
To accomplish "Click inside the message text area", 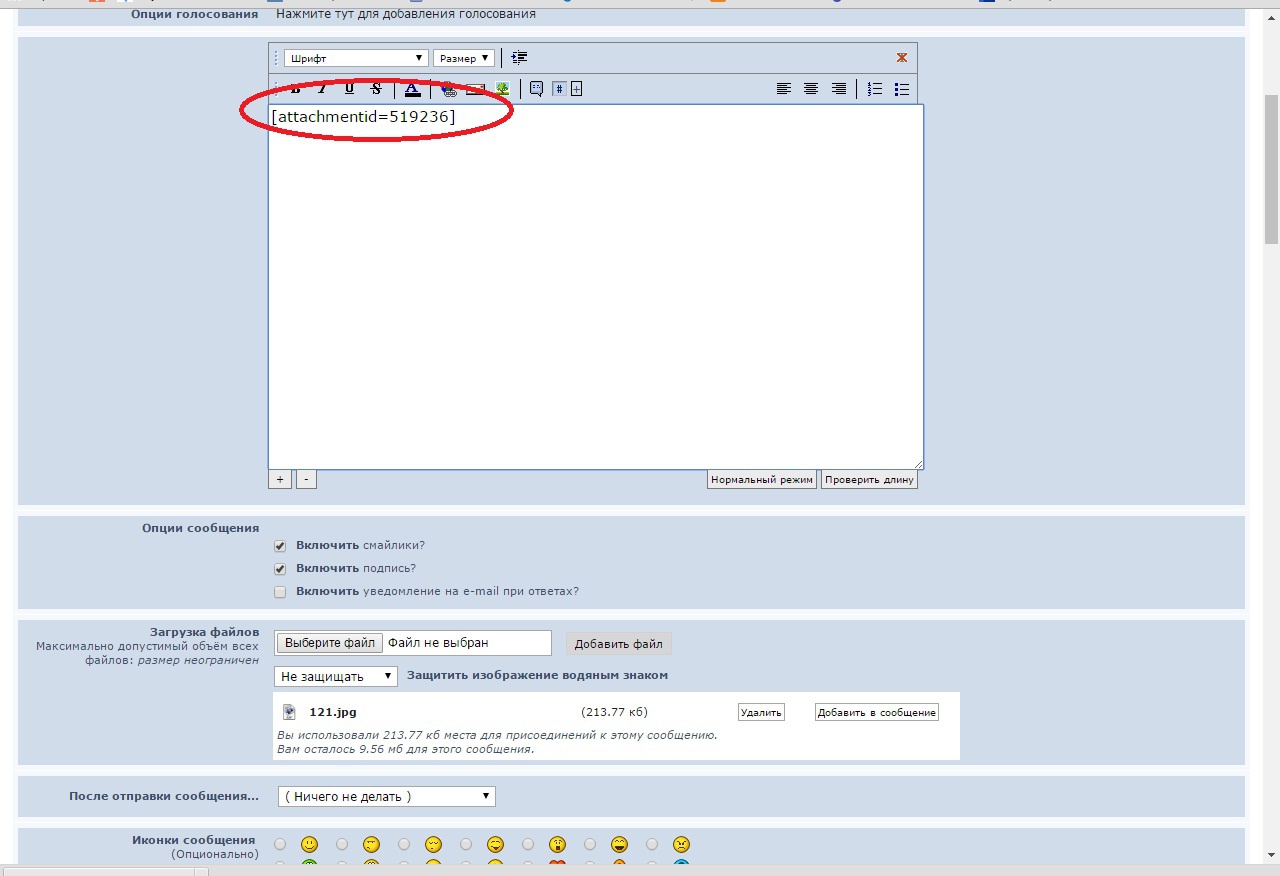I will [x=596, y=287].
